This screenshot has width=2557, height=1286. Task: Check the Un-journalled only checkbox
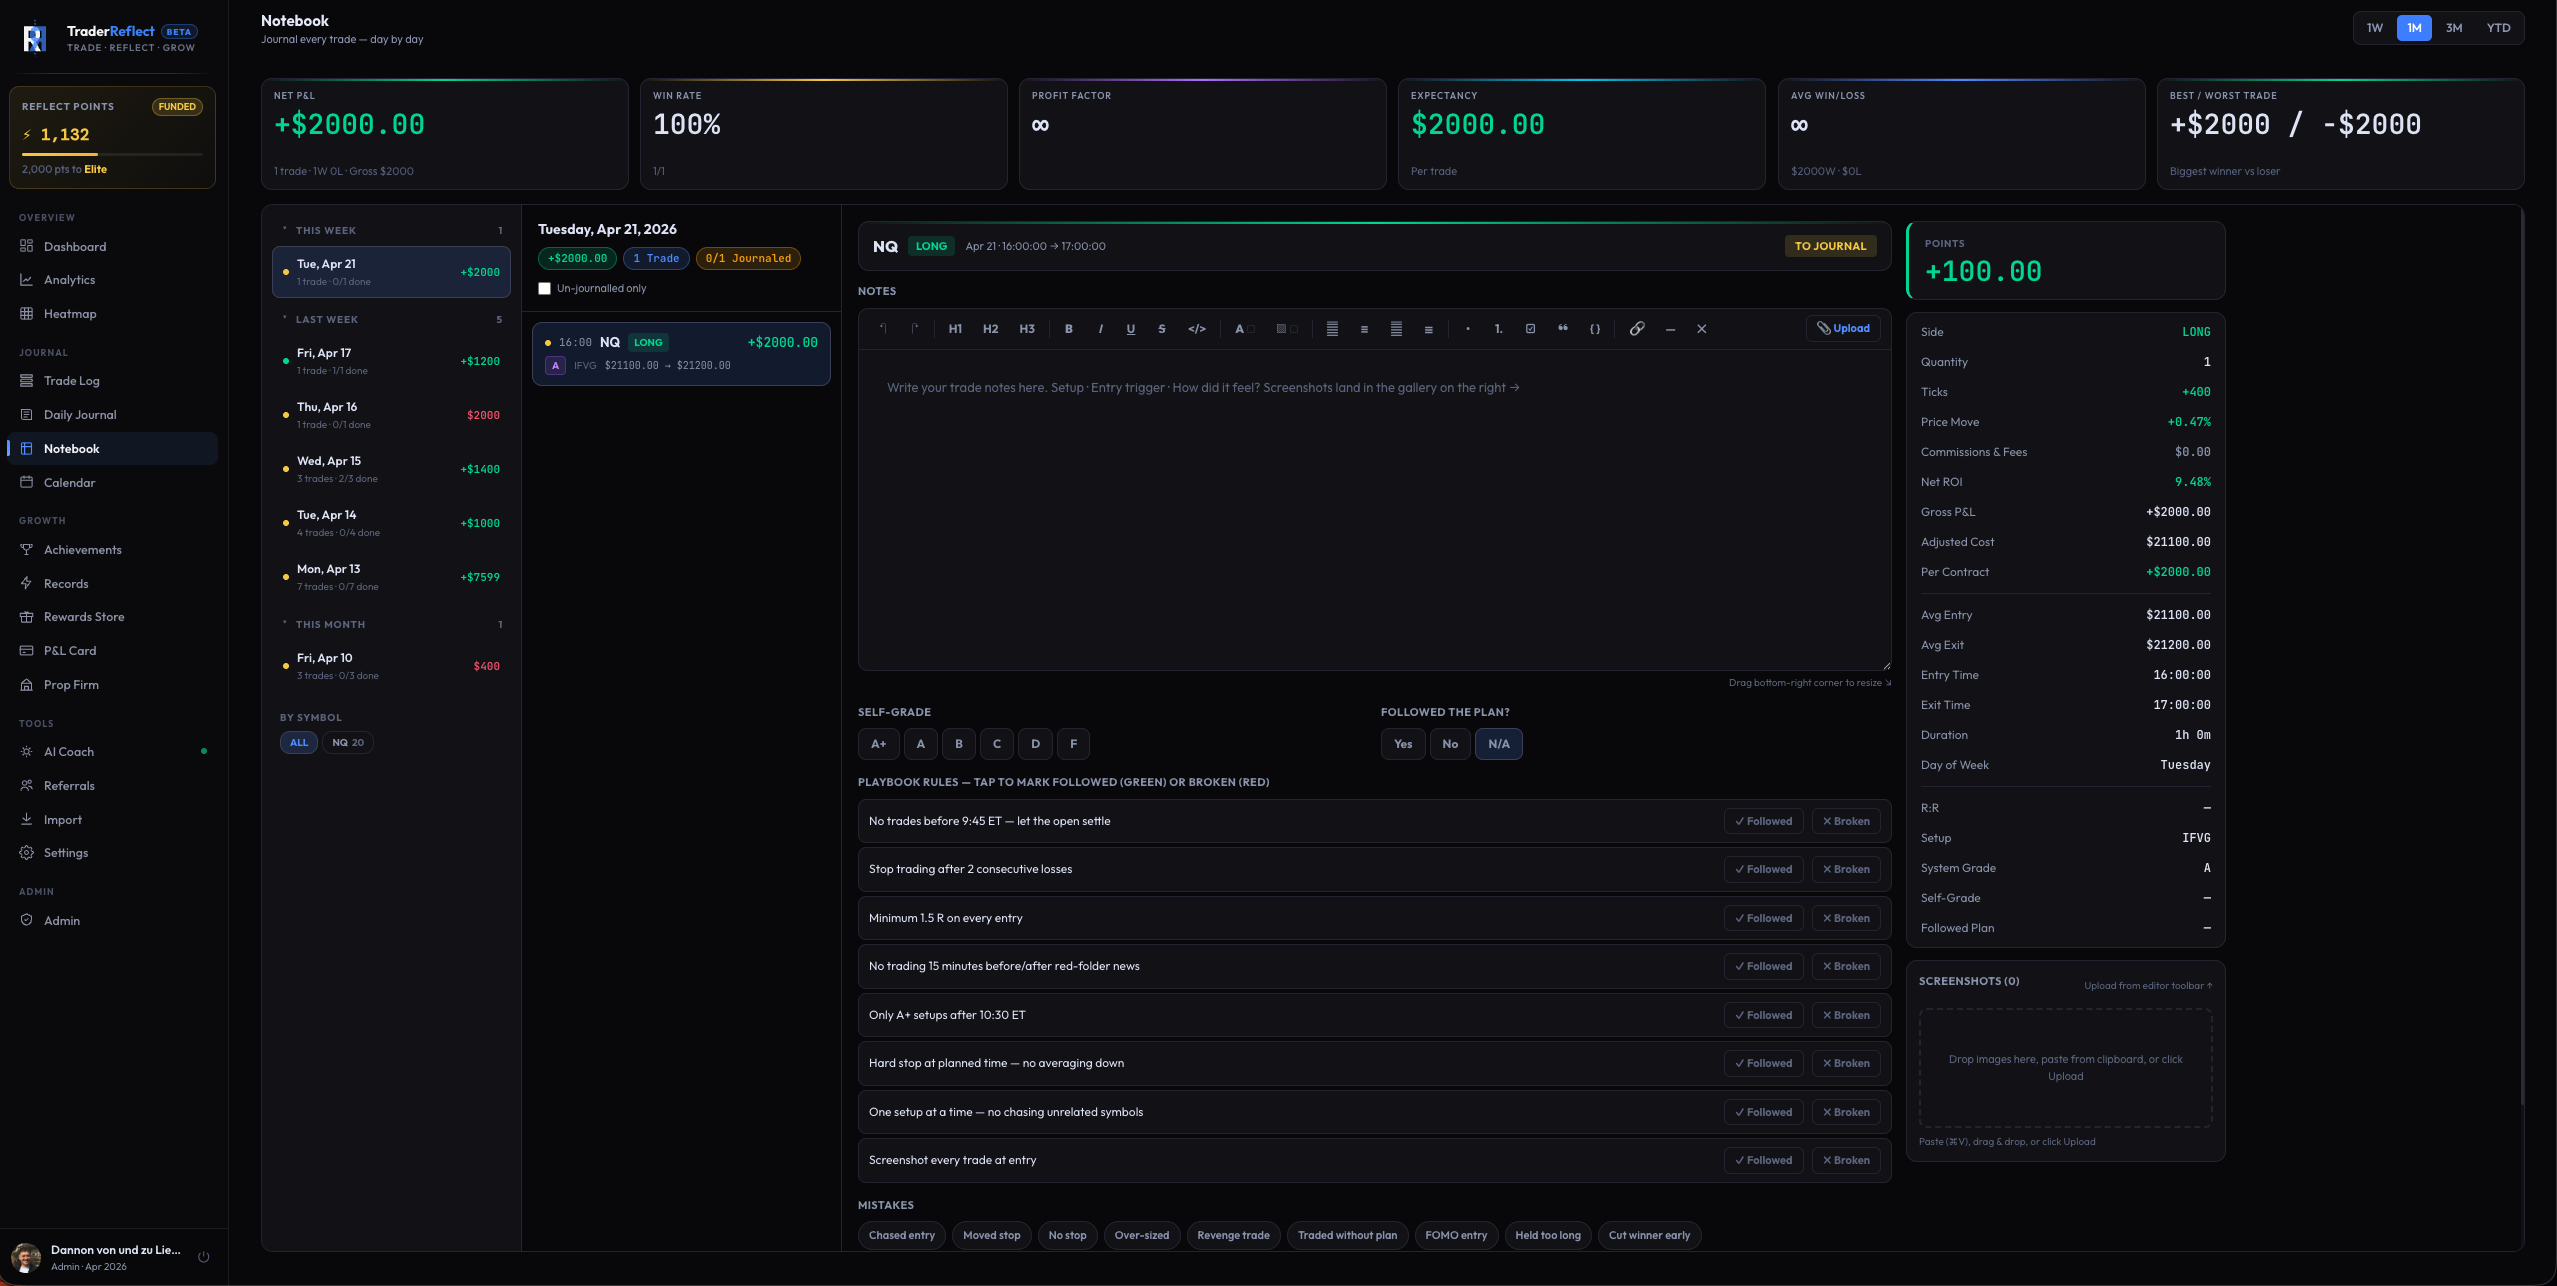544,289
